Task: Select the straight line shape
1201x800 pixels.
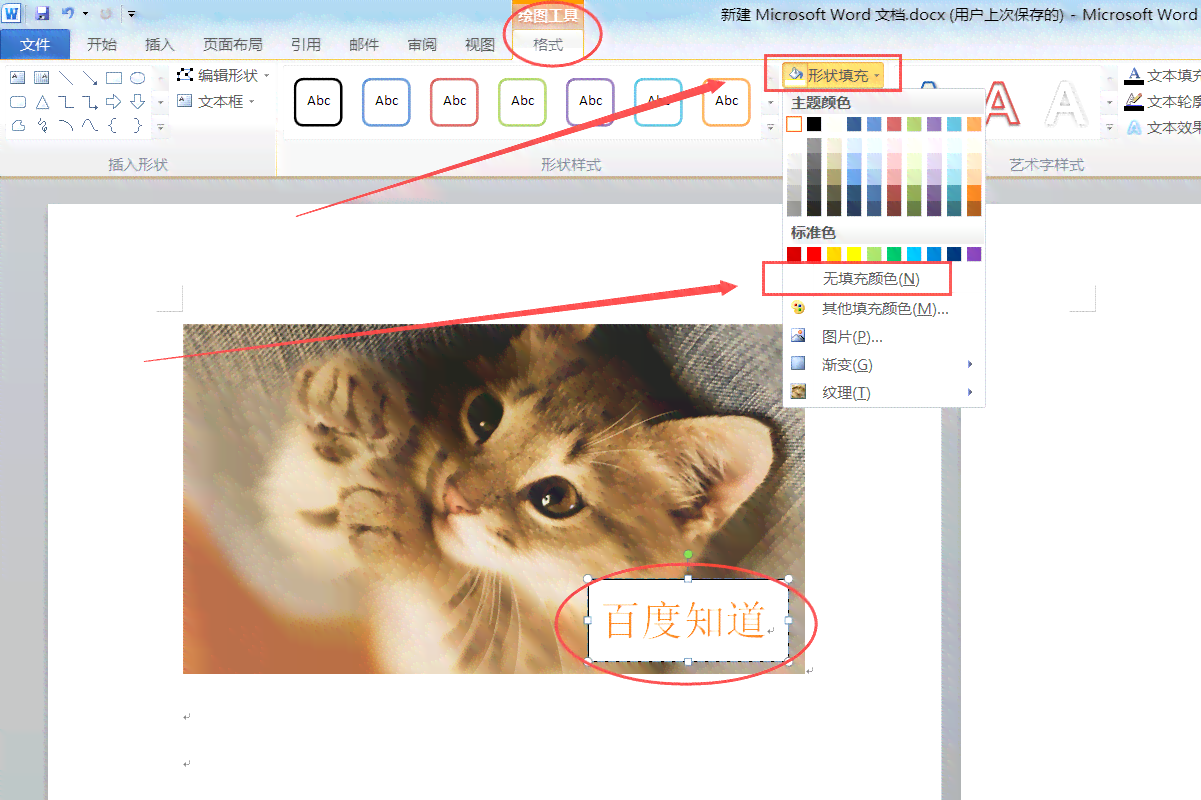Action: [x=65, y=77]
